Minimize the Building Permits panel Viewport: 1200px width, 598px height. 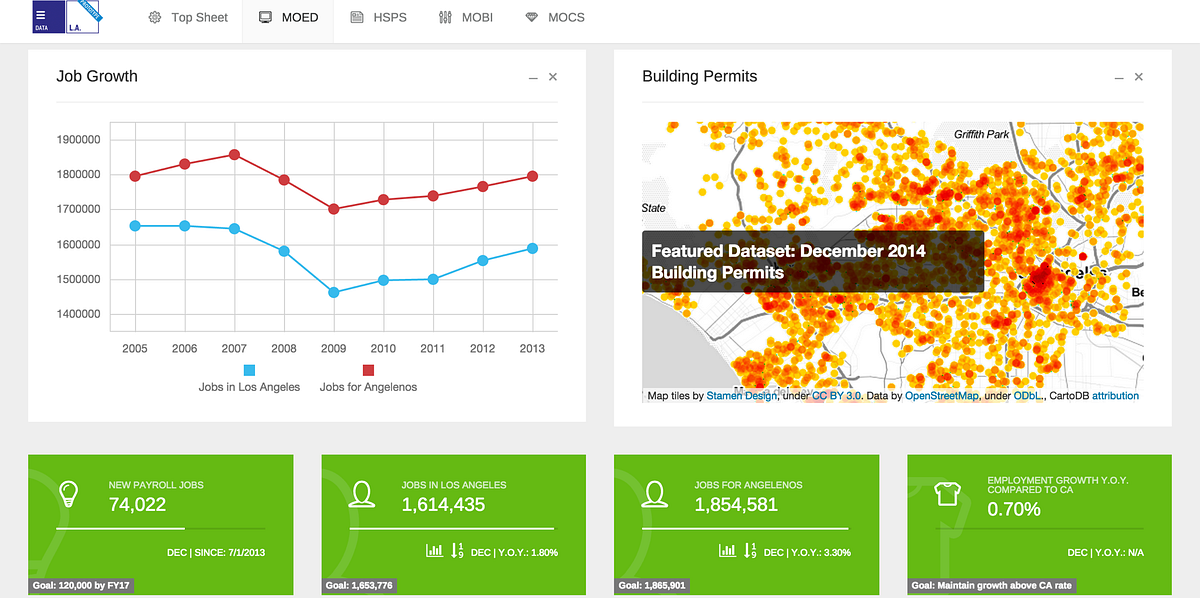tap(1119, 77)
